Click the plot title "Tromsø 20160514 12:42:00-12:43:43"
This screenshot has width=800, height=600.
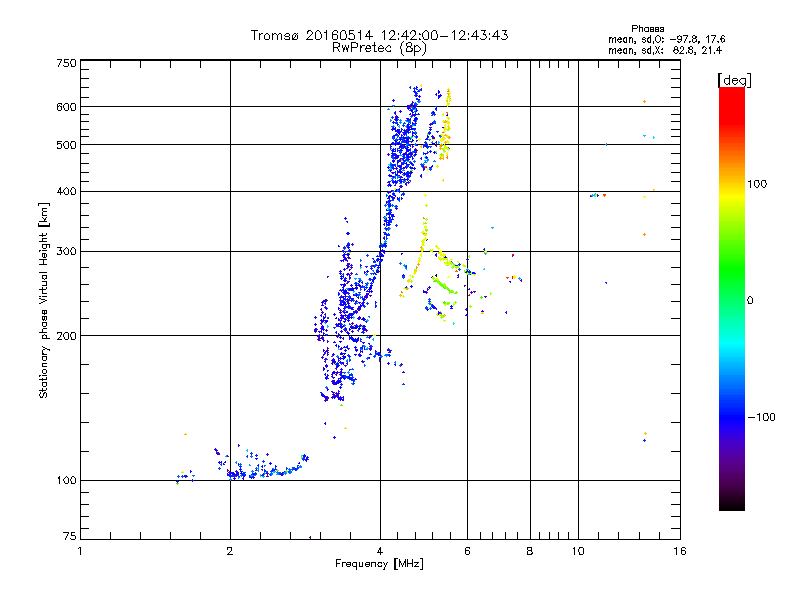point(379,35)
